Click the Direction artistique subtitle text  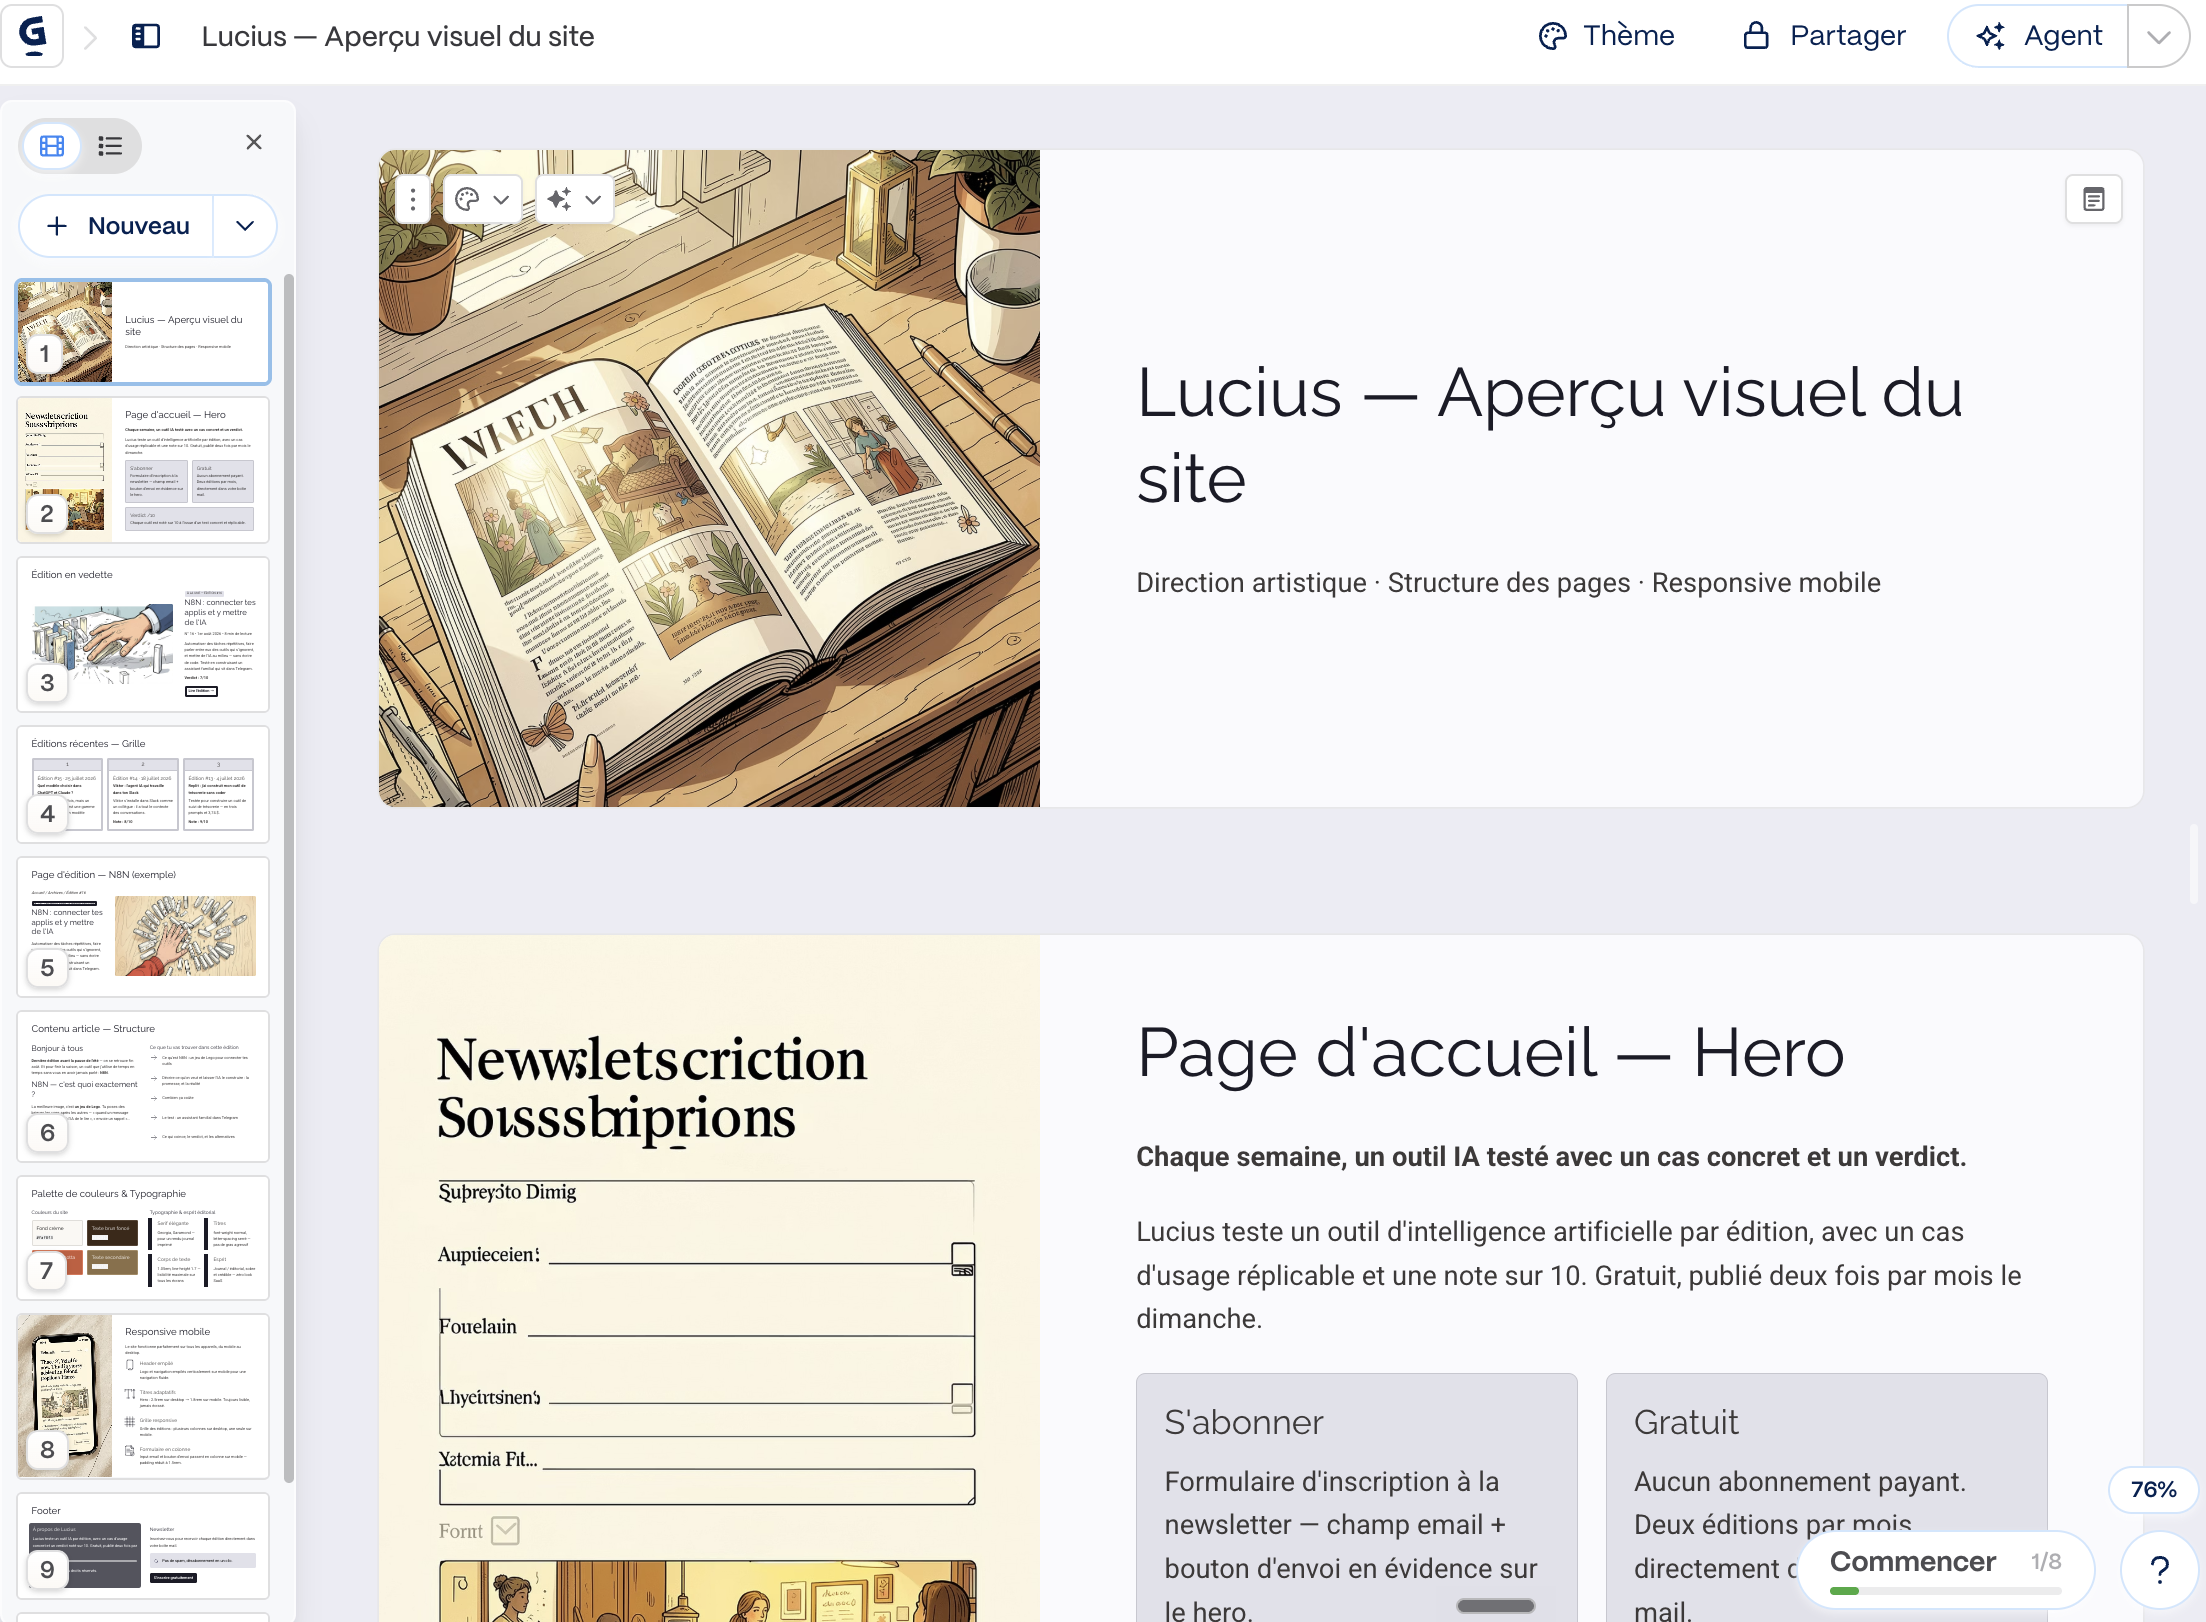[1508, 583]
